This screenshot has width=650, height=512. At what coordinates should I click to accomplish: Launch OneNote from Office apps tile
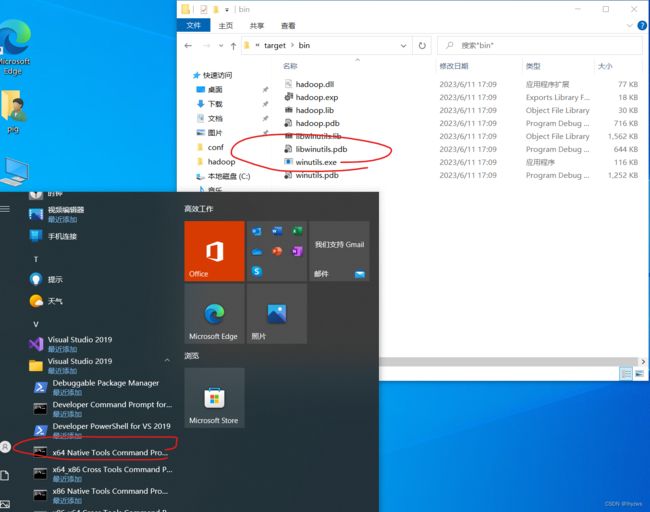point(297,251)
